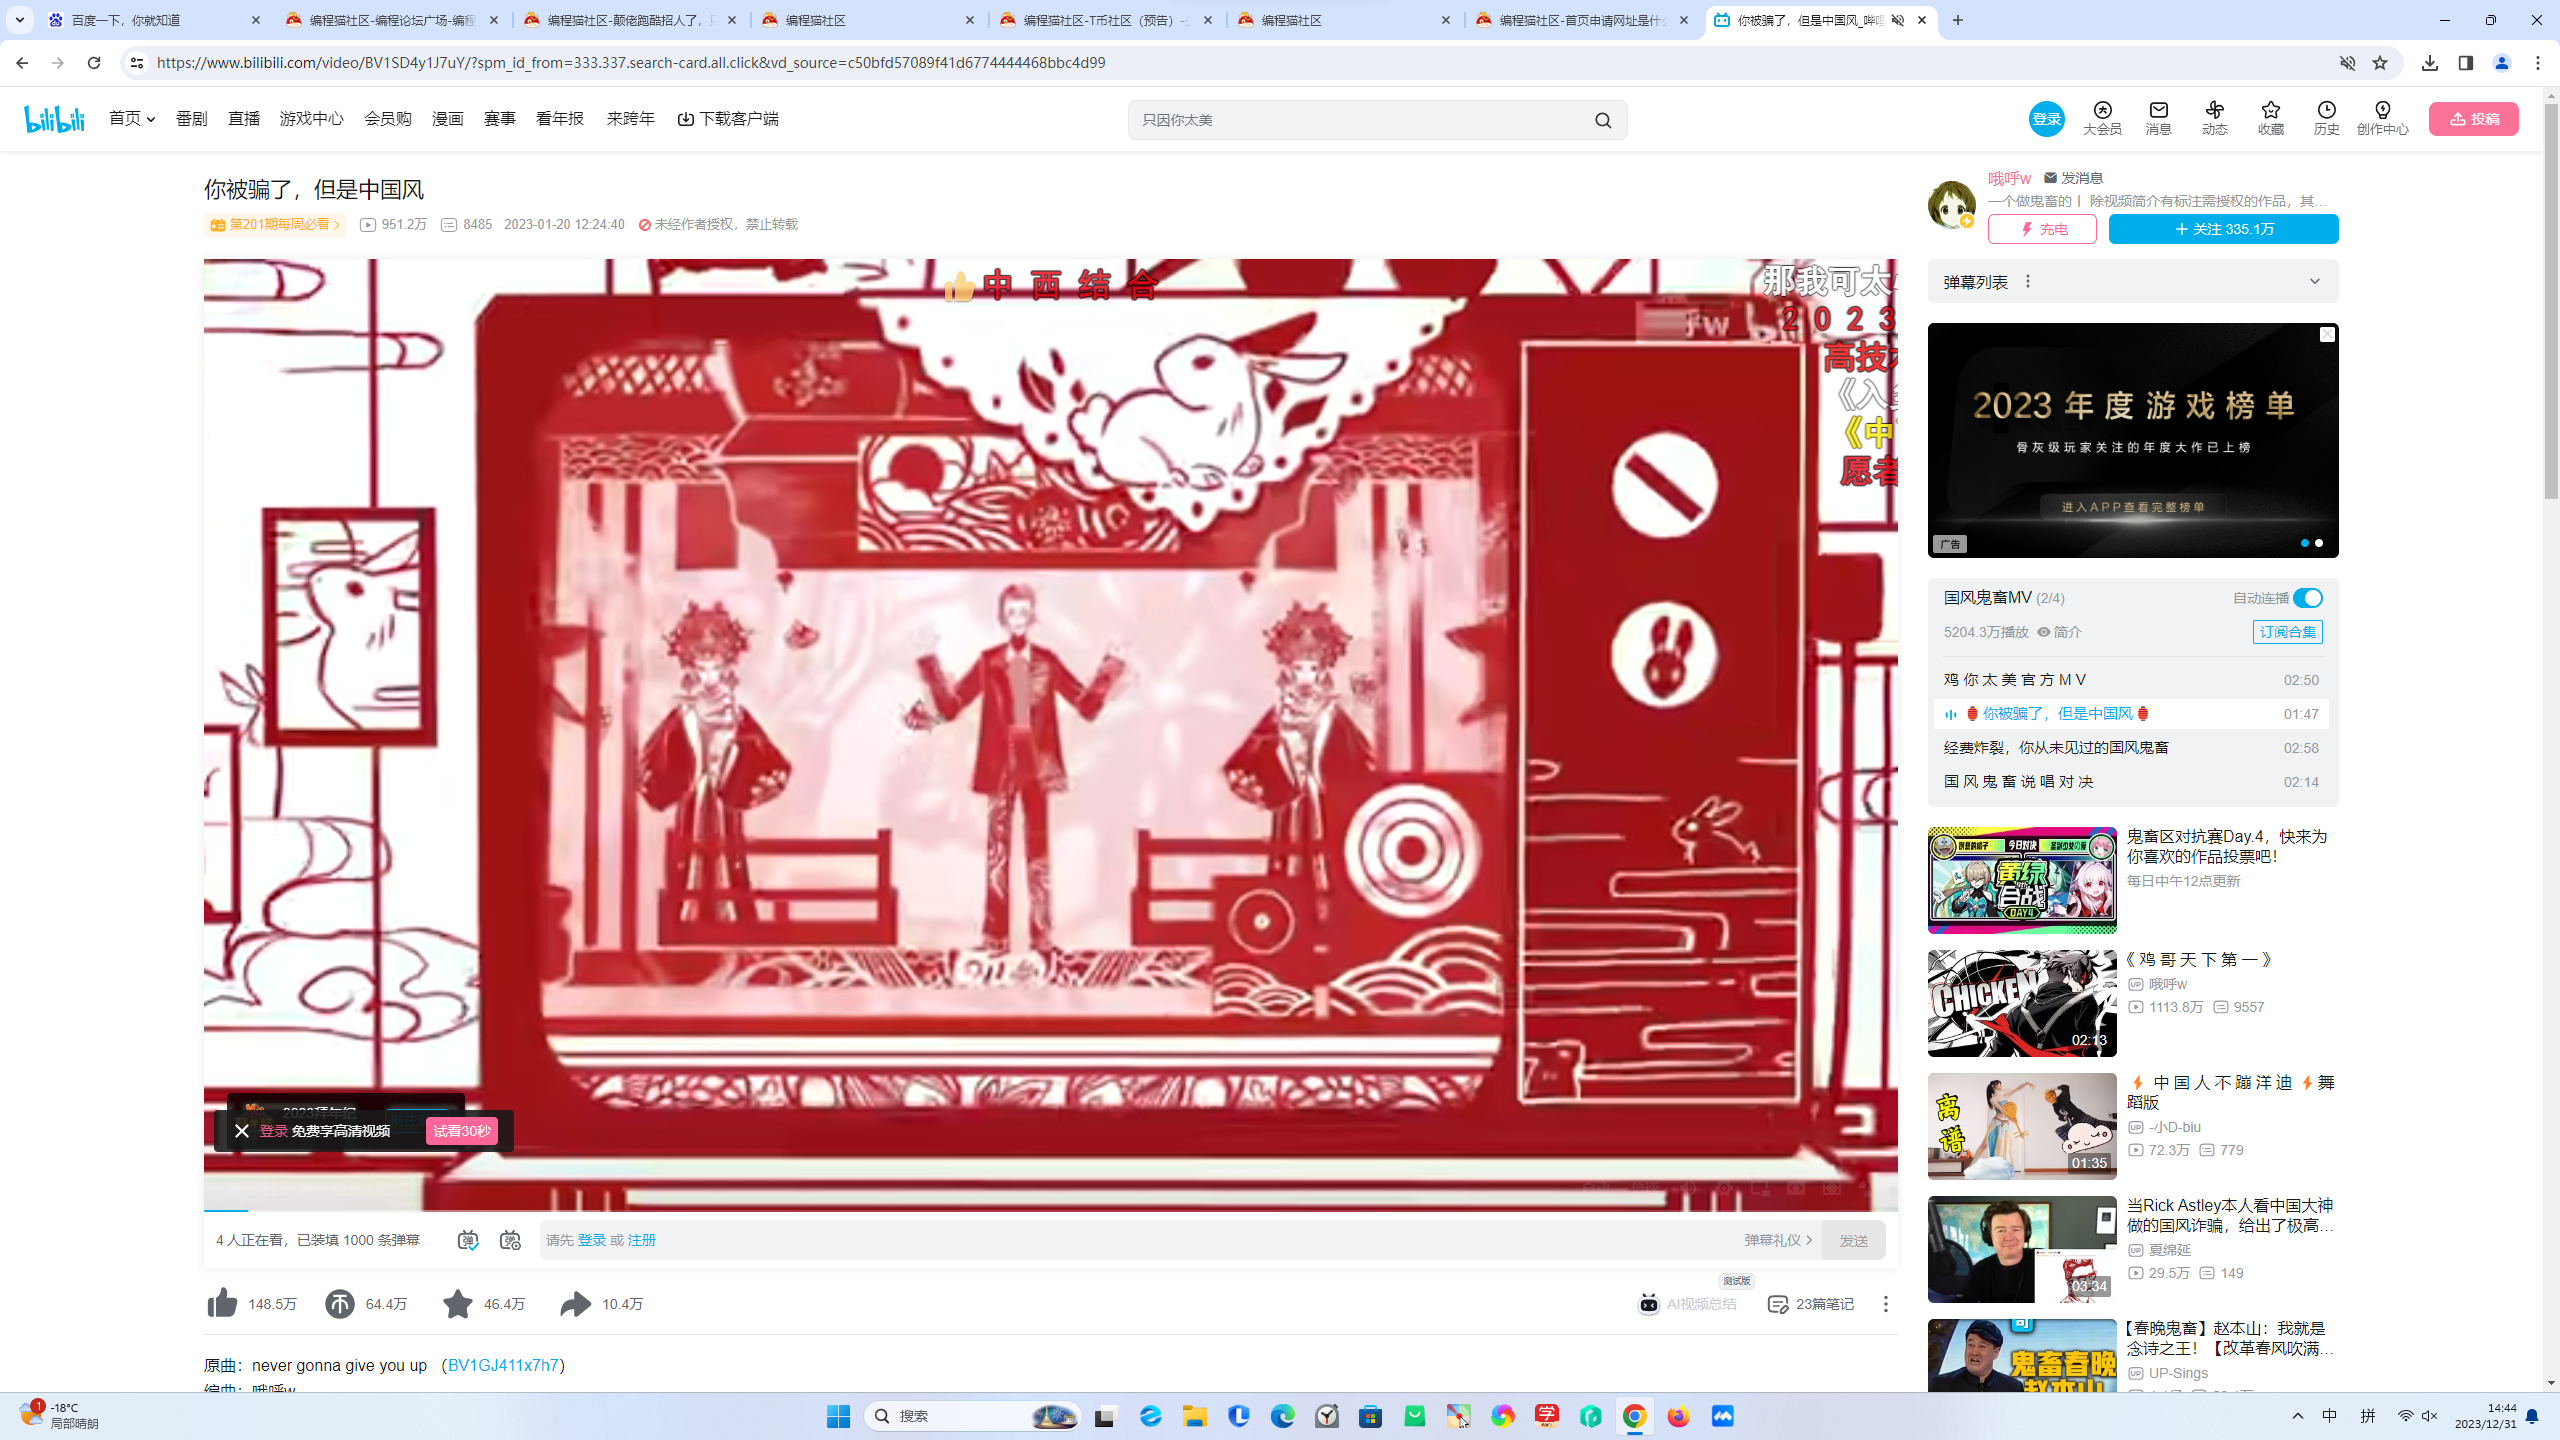The width and height of the screenshot is (2560, 1440).
Task: Open 会员购 from navigation
Action: pyautogui.click(x=388, y=119)
